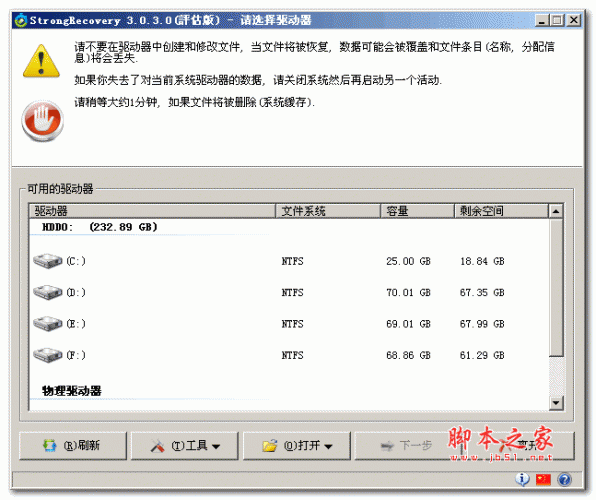
Task: Minimize the StrongRecovery window
Action: click(x=542, y=20)
